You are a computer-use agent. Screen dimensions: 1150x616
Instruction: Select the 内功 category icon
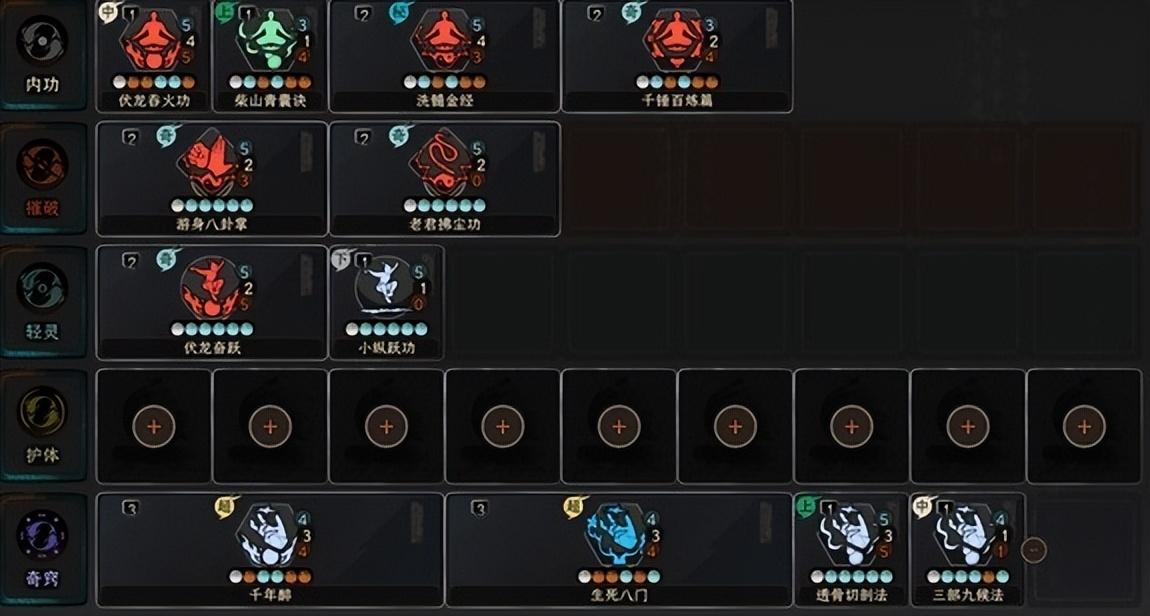43,41
